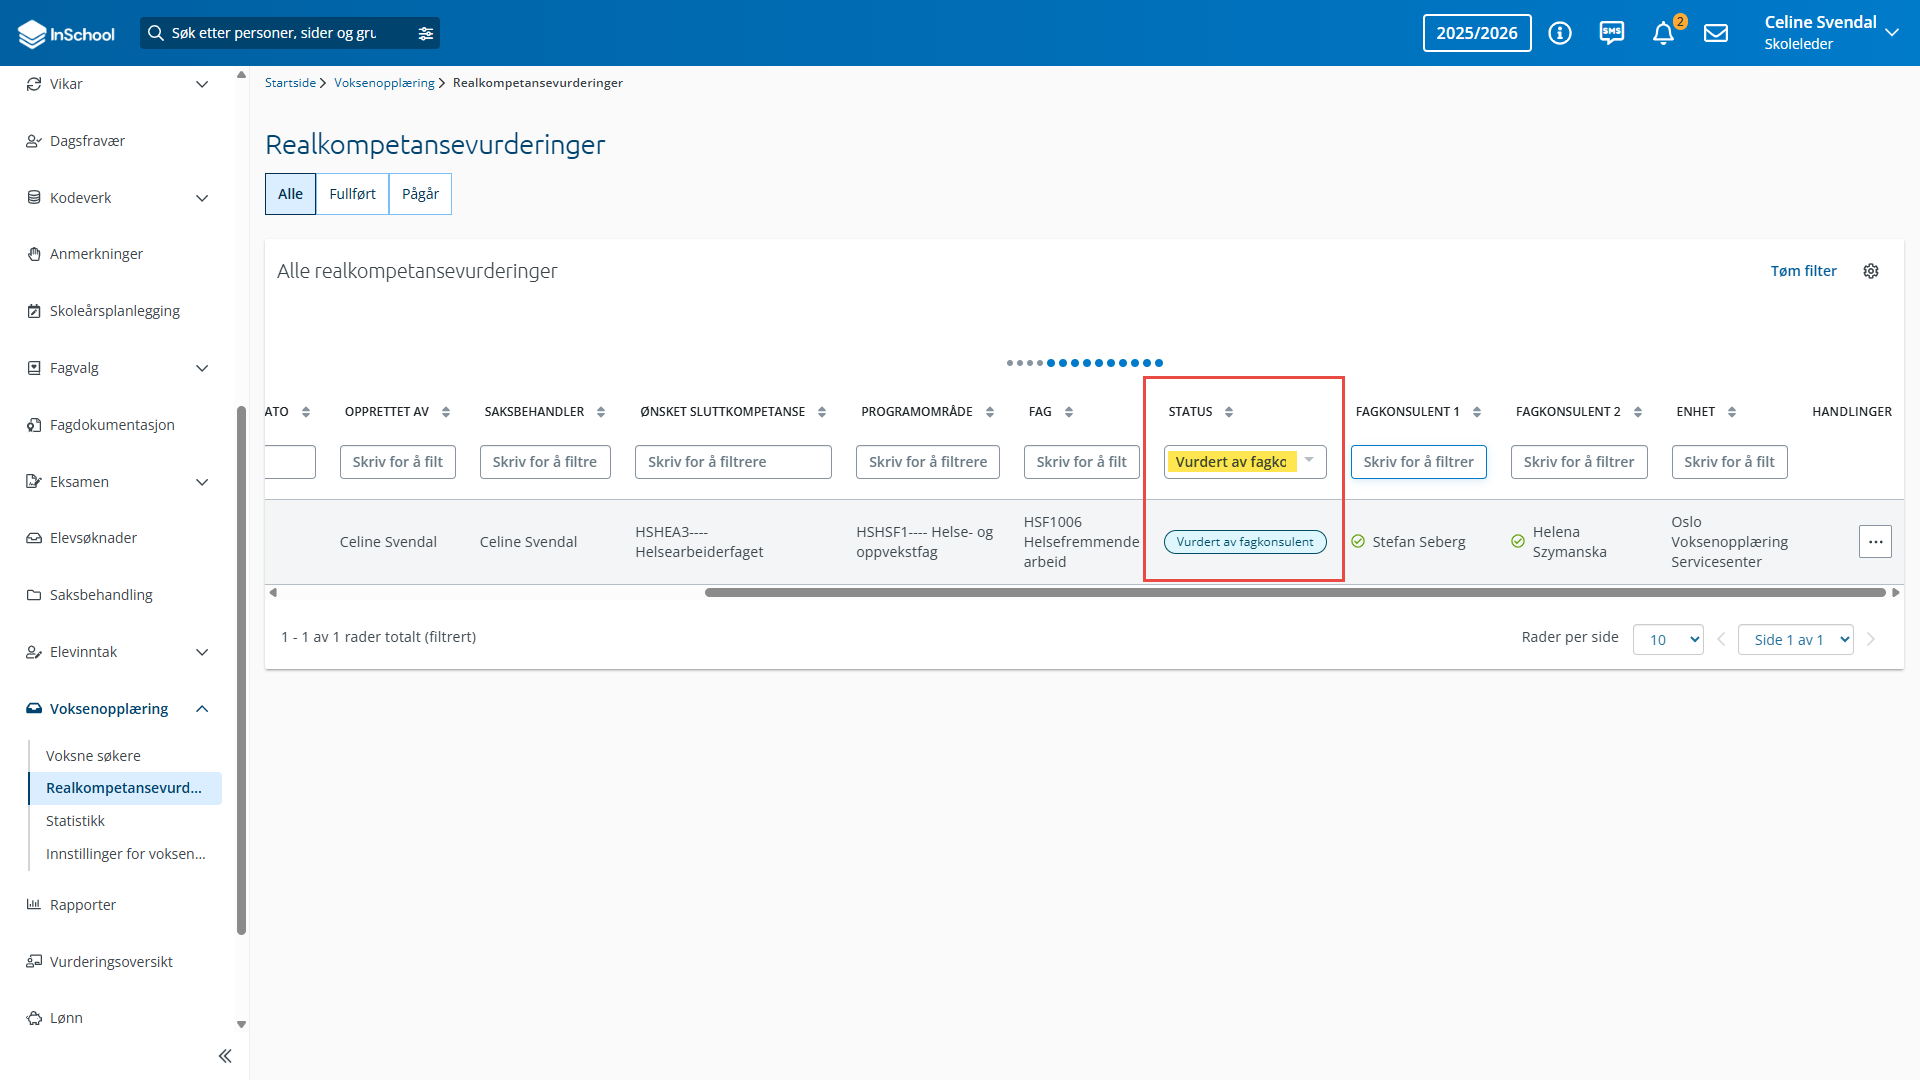
Task: Sort by Fagkonsulent 1 column
Action: [x=1477, y=412]
